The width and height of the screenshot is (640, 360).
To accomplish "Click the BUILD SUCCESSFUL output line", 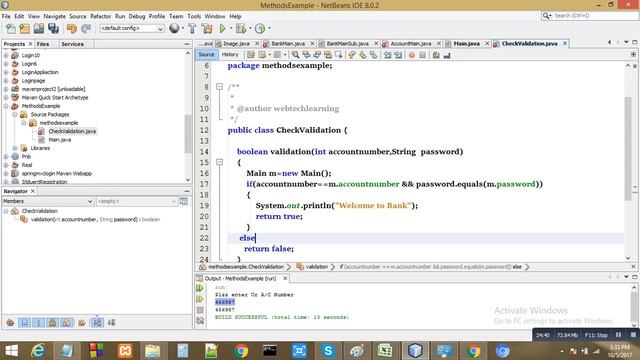I will [x=282, y=317].
